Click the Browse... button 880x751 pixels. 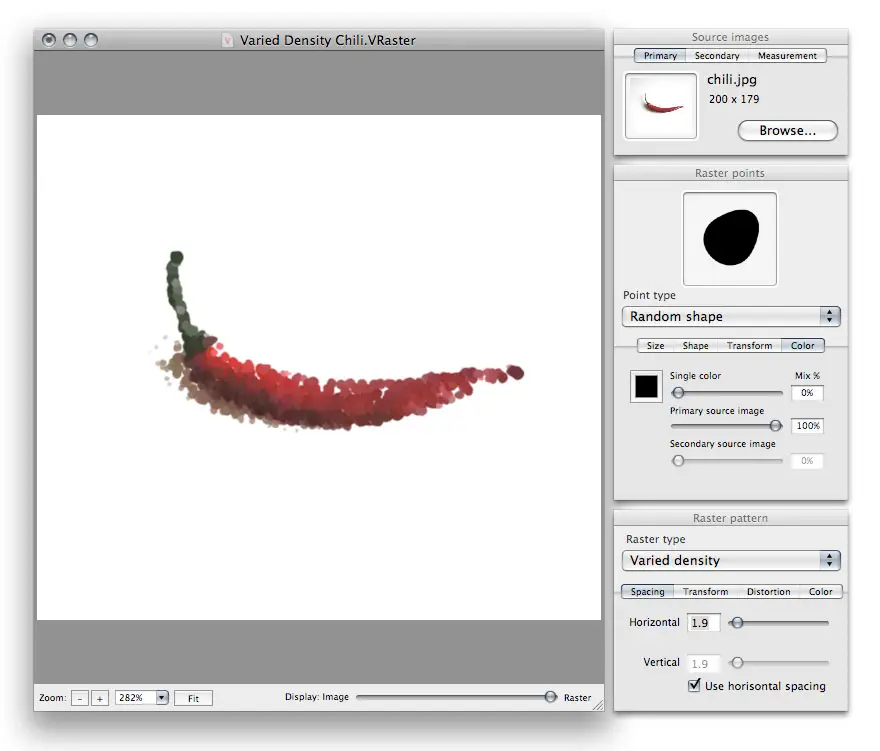pyautogui.click(x=787, y=130)
